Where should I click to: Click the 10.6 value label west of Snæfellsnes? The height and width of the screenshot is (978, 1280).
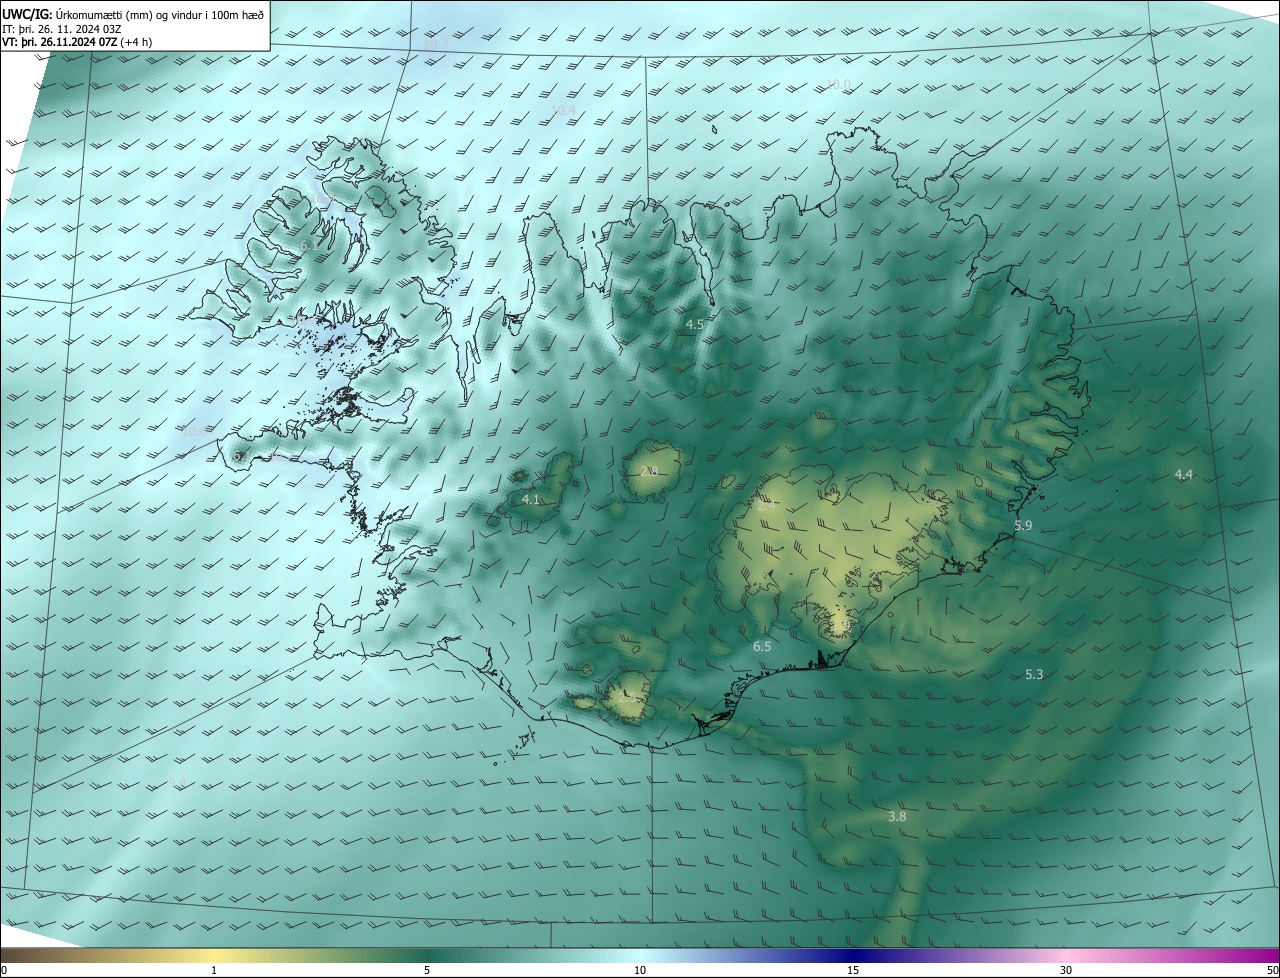(x=193, y=431)
